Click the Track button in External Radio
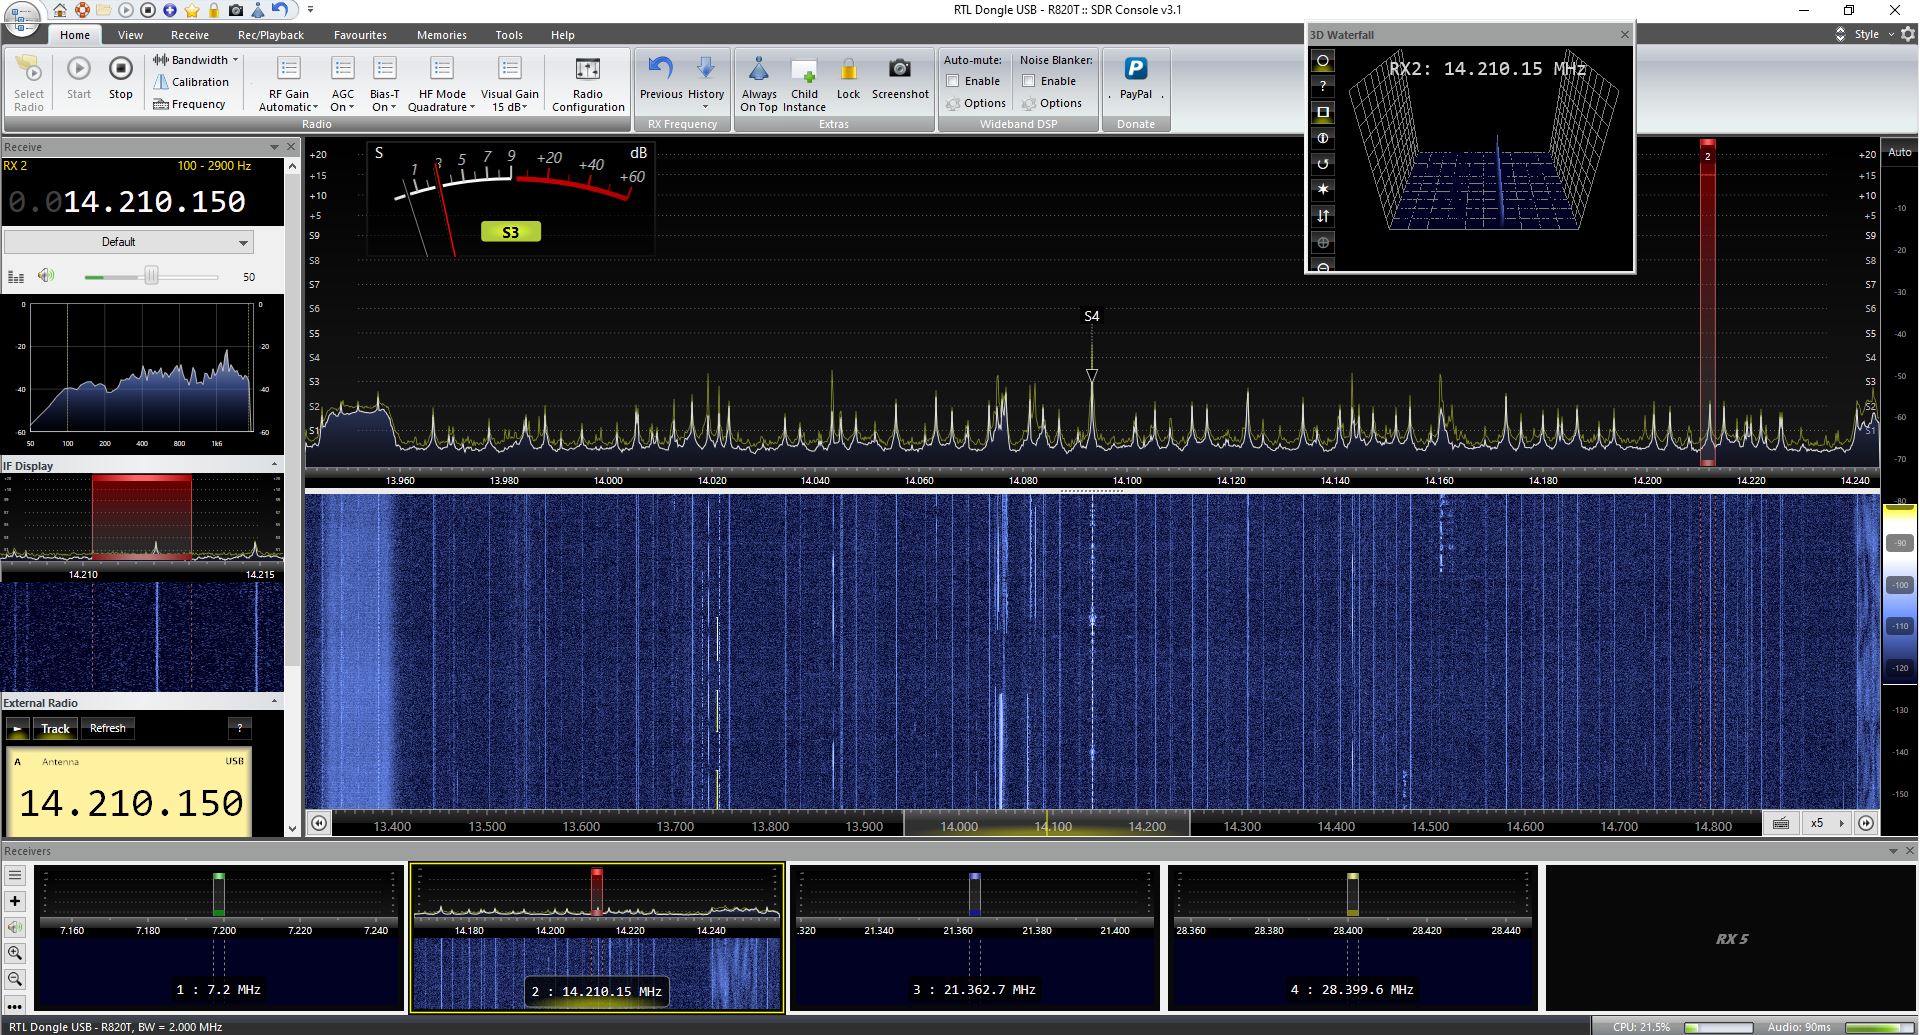 point(55,729)
